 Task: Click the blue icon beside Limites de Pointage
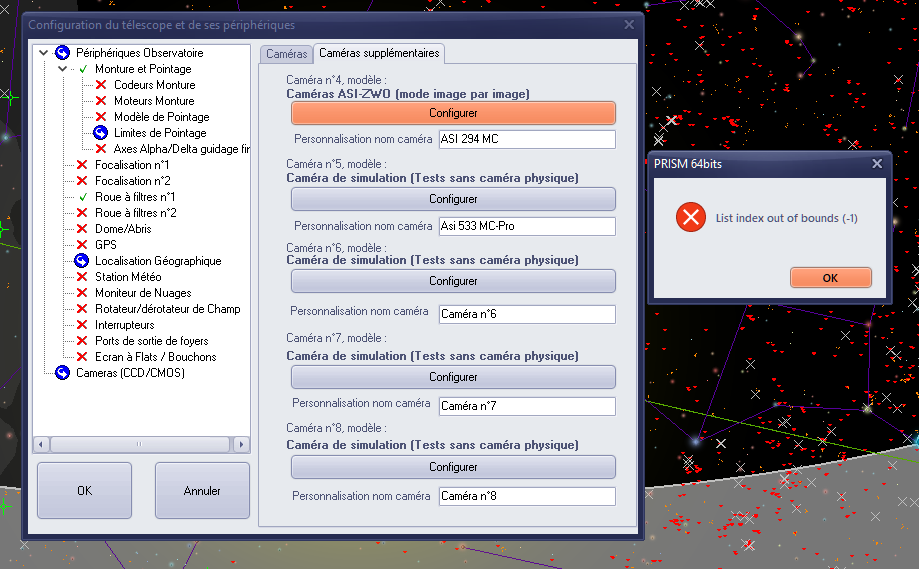[x=100, y=133]
